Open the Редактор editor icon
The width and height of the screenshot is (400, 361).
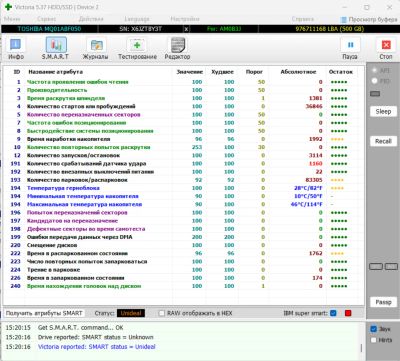coord(177,49)
